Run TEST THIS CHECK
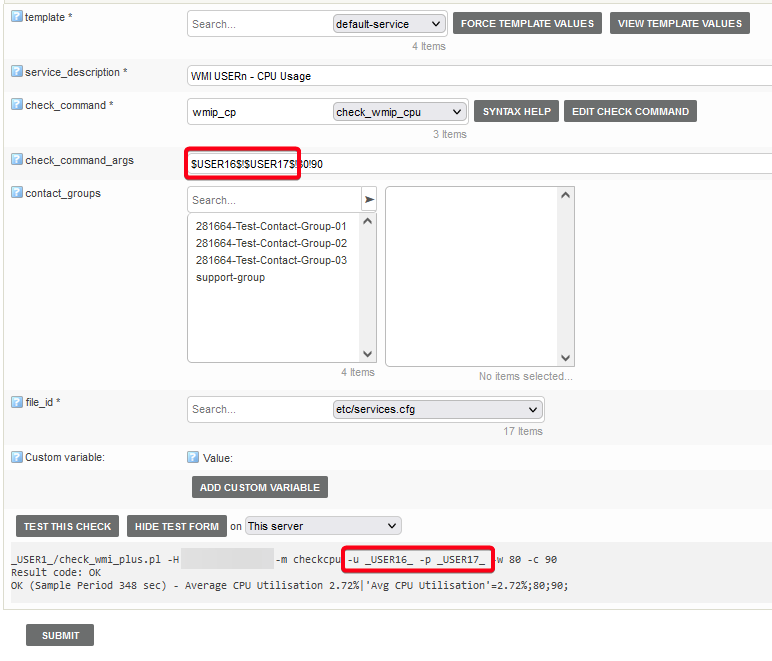The height and width of the screenshot is (661, 772). [67, 526]
